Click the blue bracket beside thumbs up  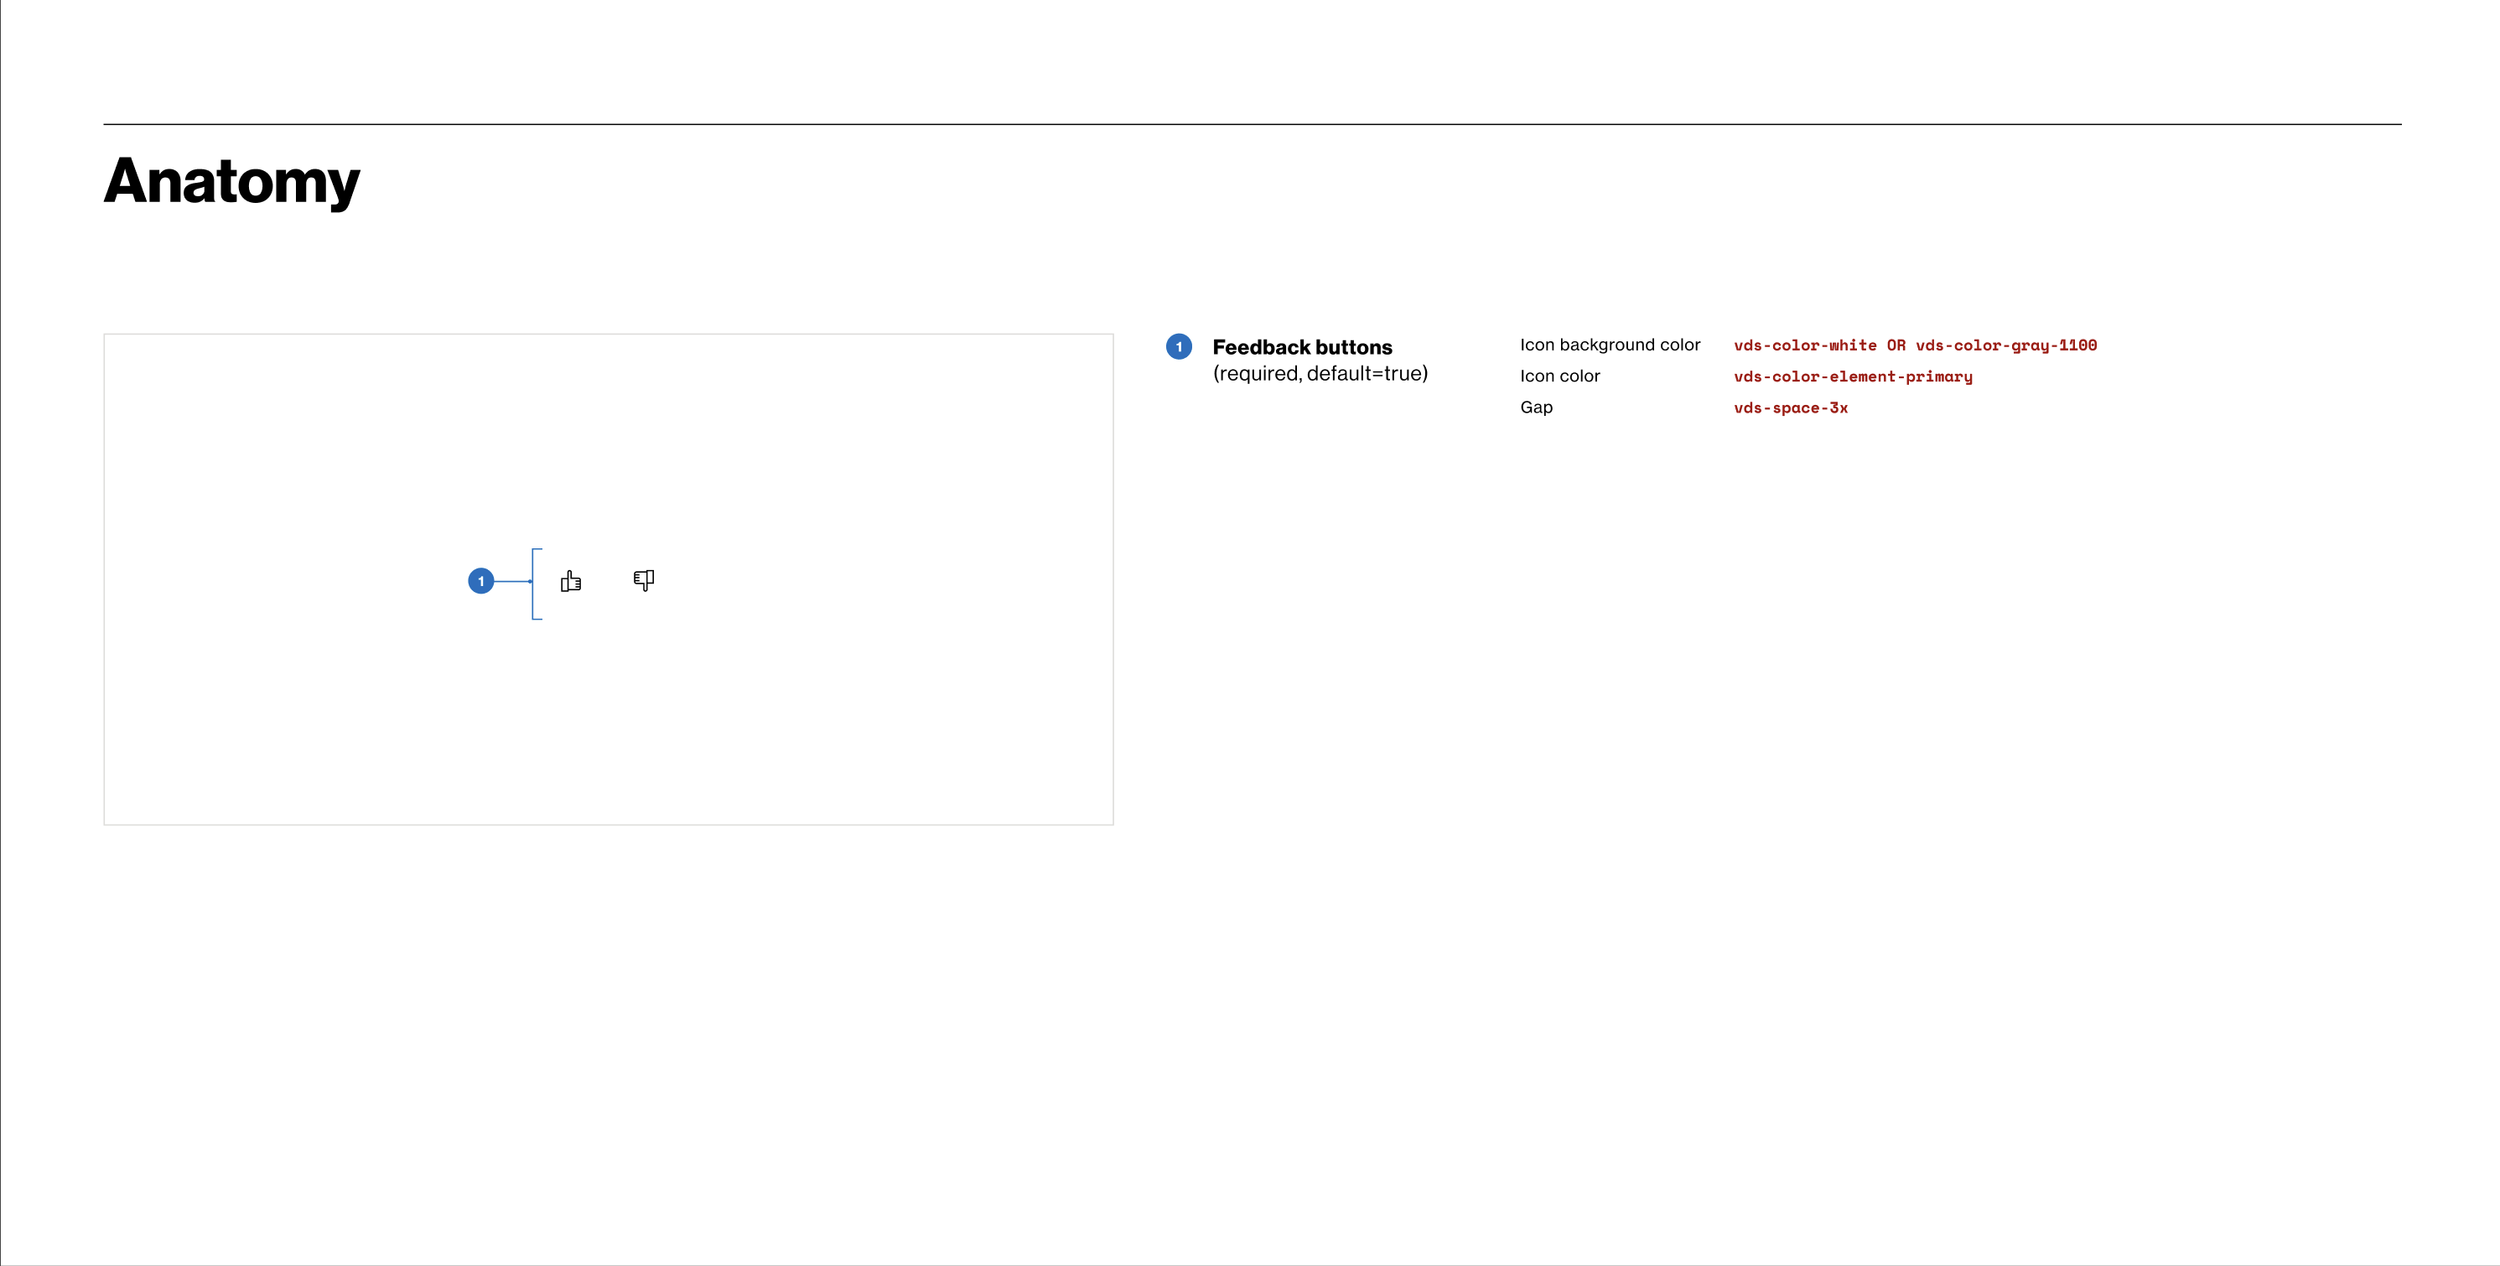coord(533,600)
